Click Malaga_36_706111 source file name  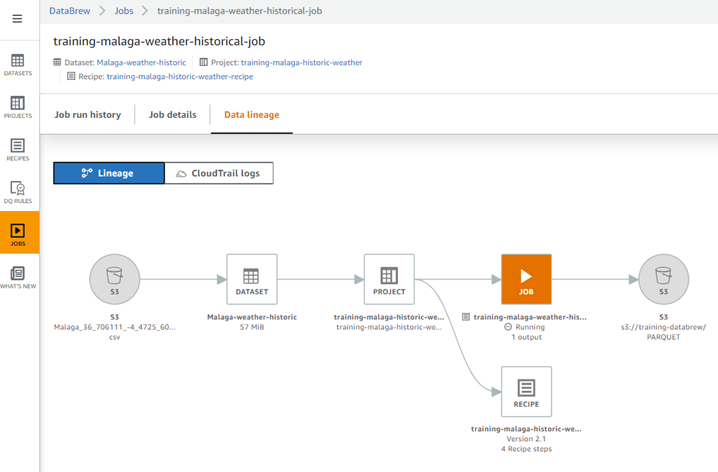click(114, 327)
